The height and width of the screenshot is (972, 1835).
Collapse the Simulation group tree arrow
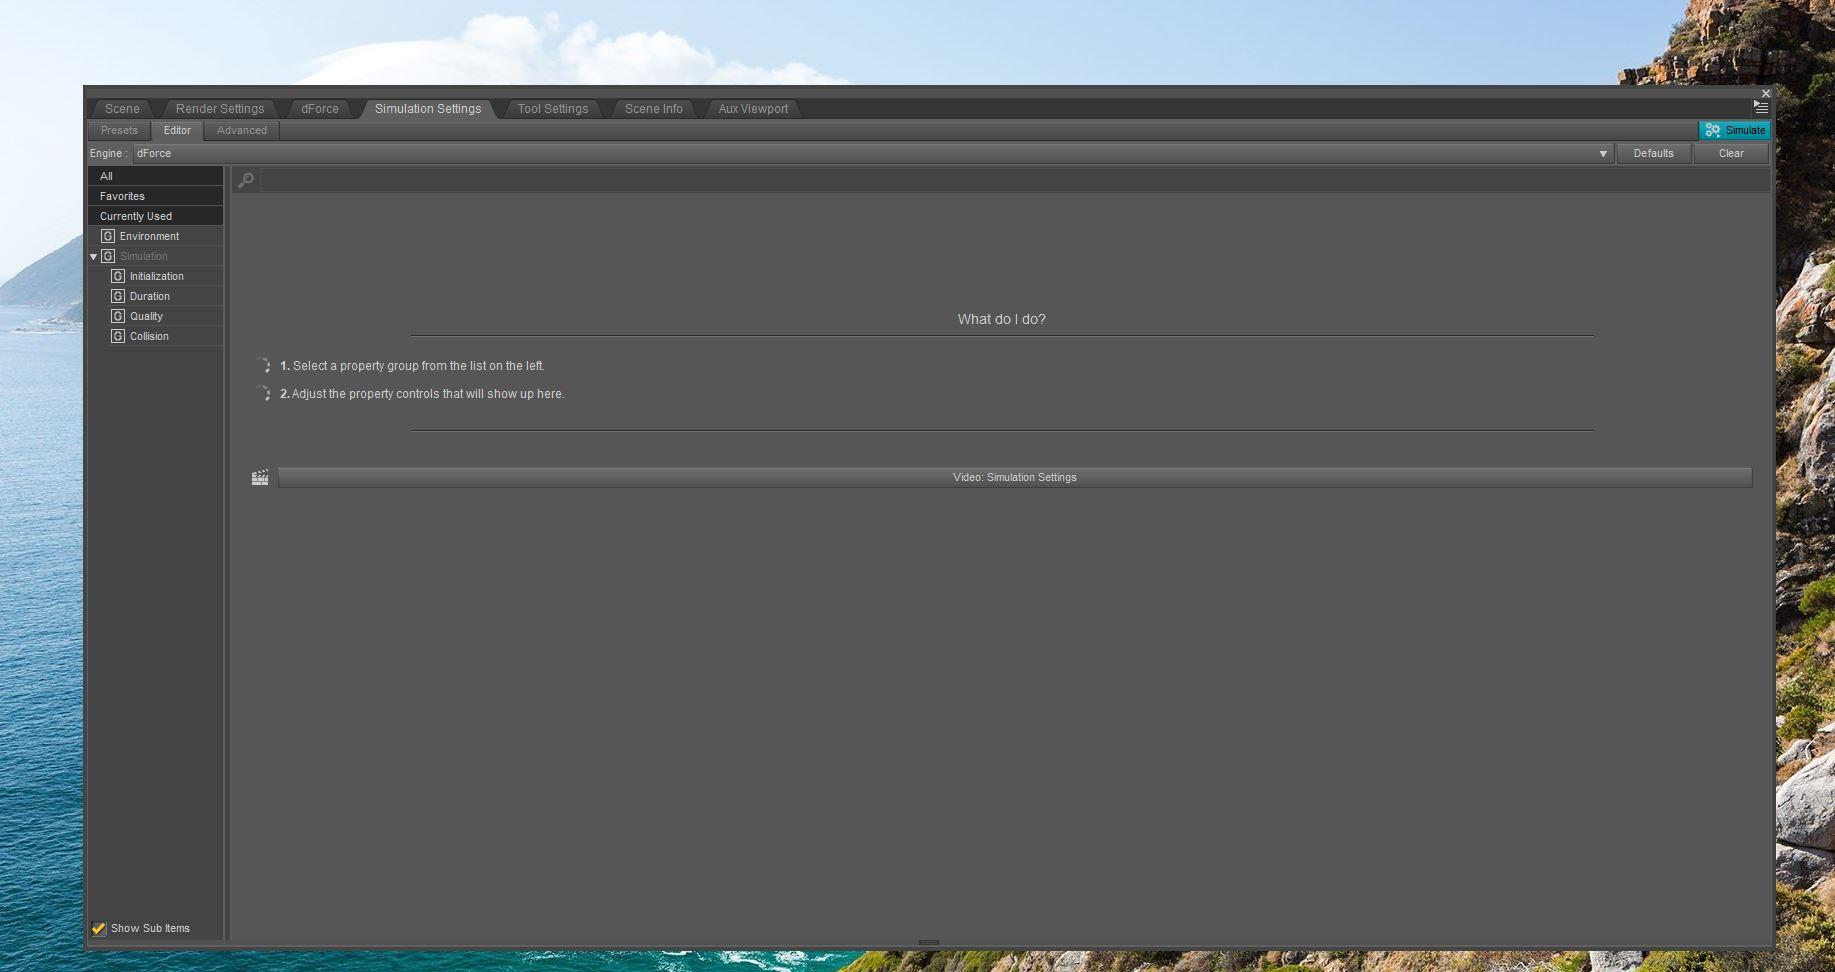click(94, 257)
